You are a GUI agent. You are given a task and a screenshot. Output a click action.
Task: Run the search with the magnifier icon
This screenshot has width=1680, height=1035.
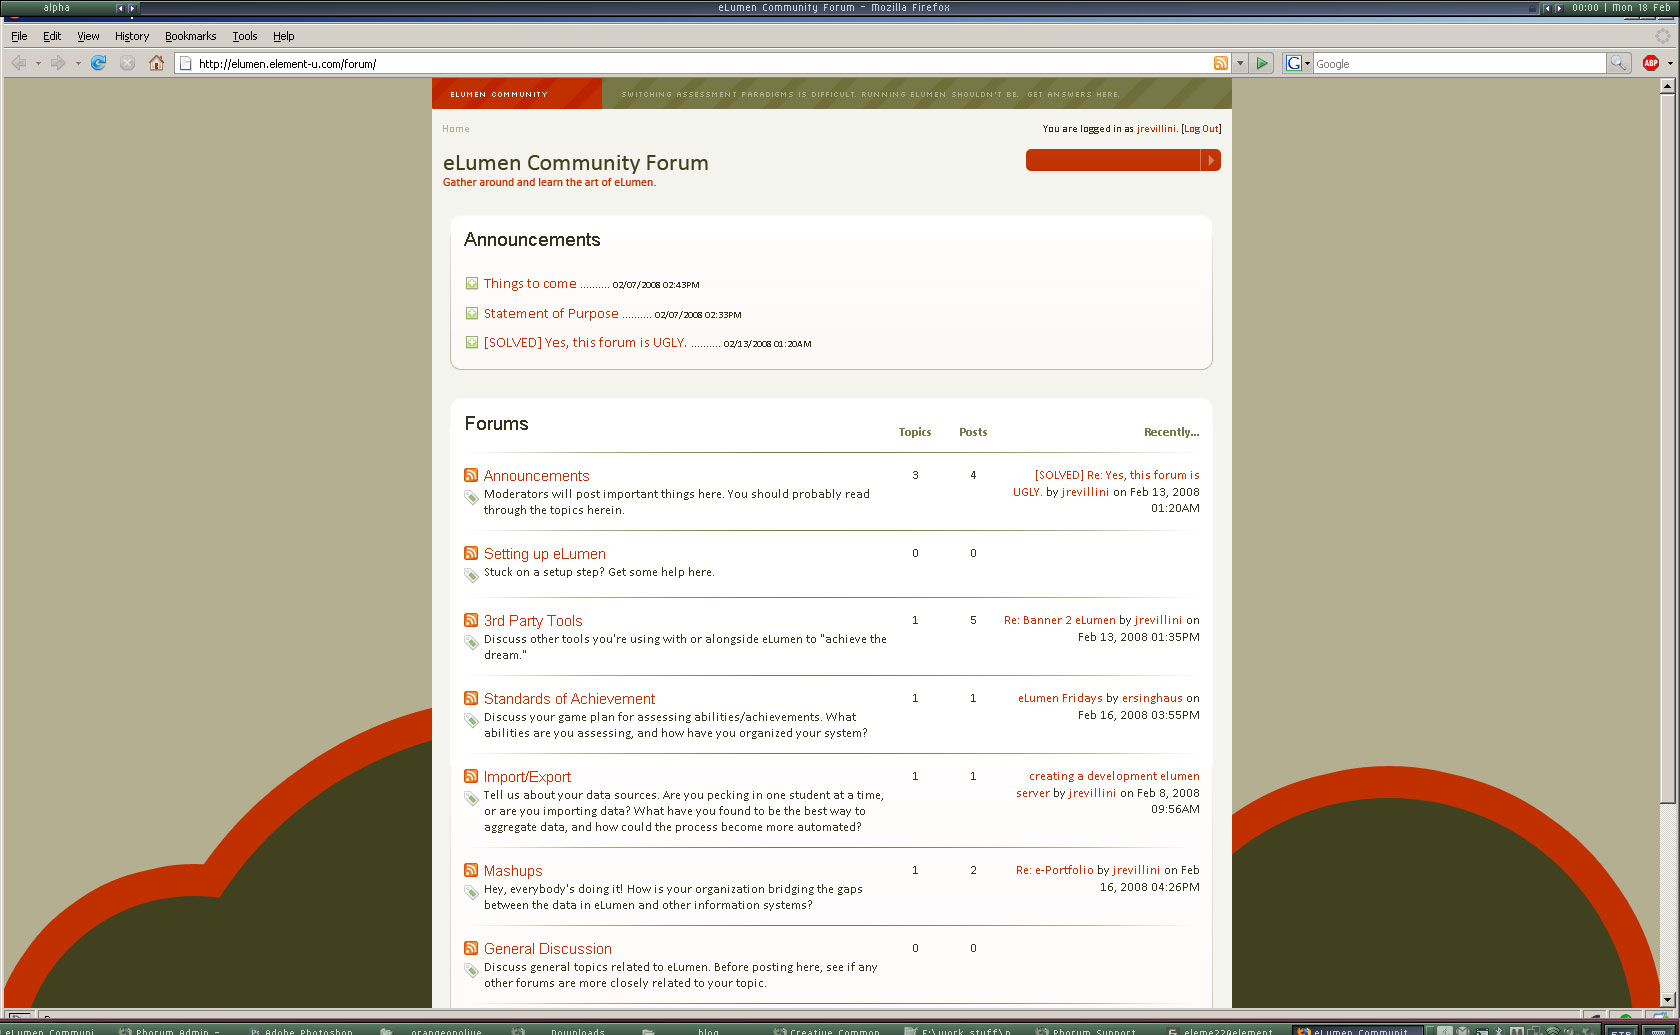point(1617,63)
